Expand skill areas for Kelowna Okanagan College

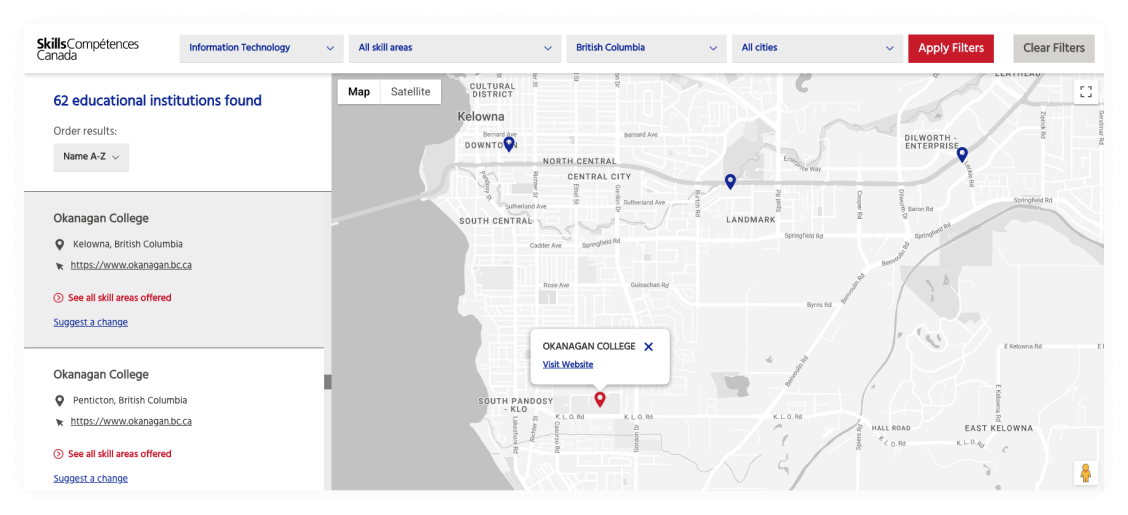[119, 298]
